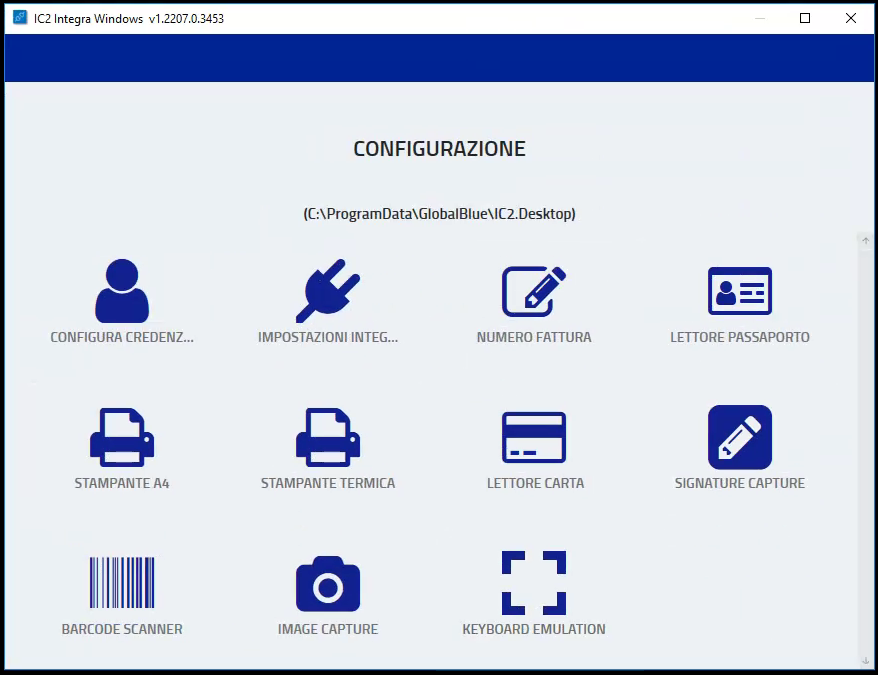878x675 pixels.
Task: Click the ProgramData GlobalBlue path text
Action: (440, 214)
